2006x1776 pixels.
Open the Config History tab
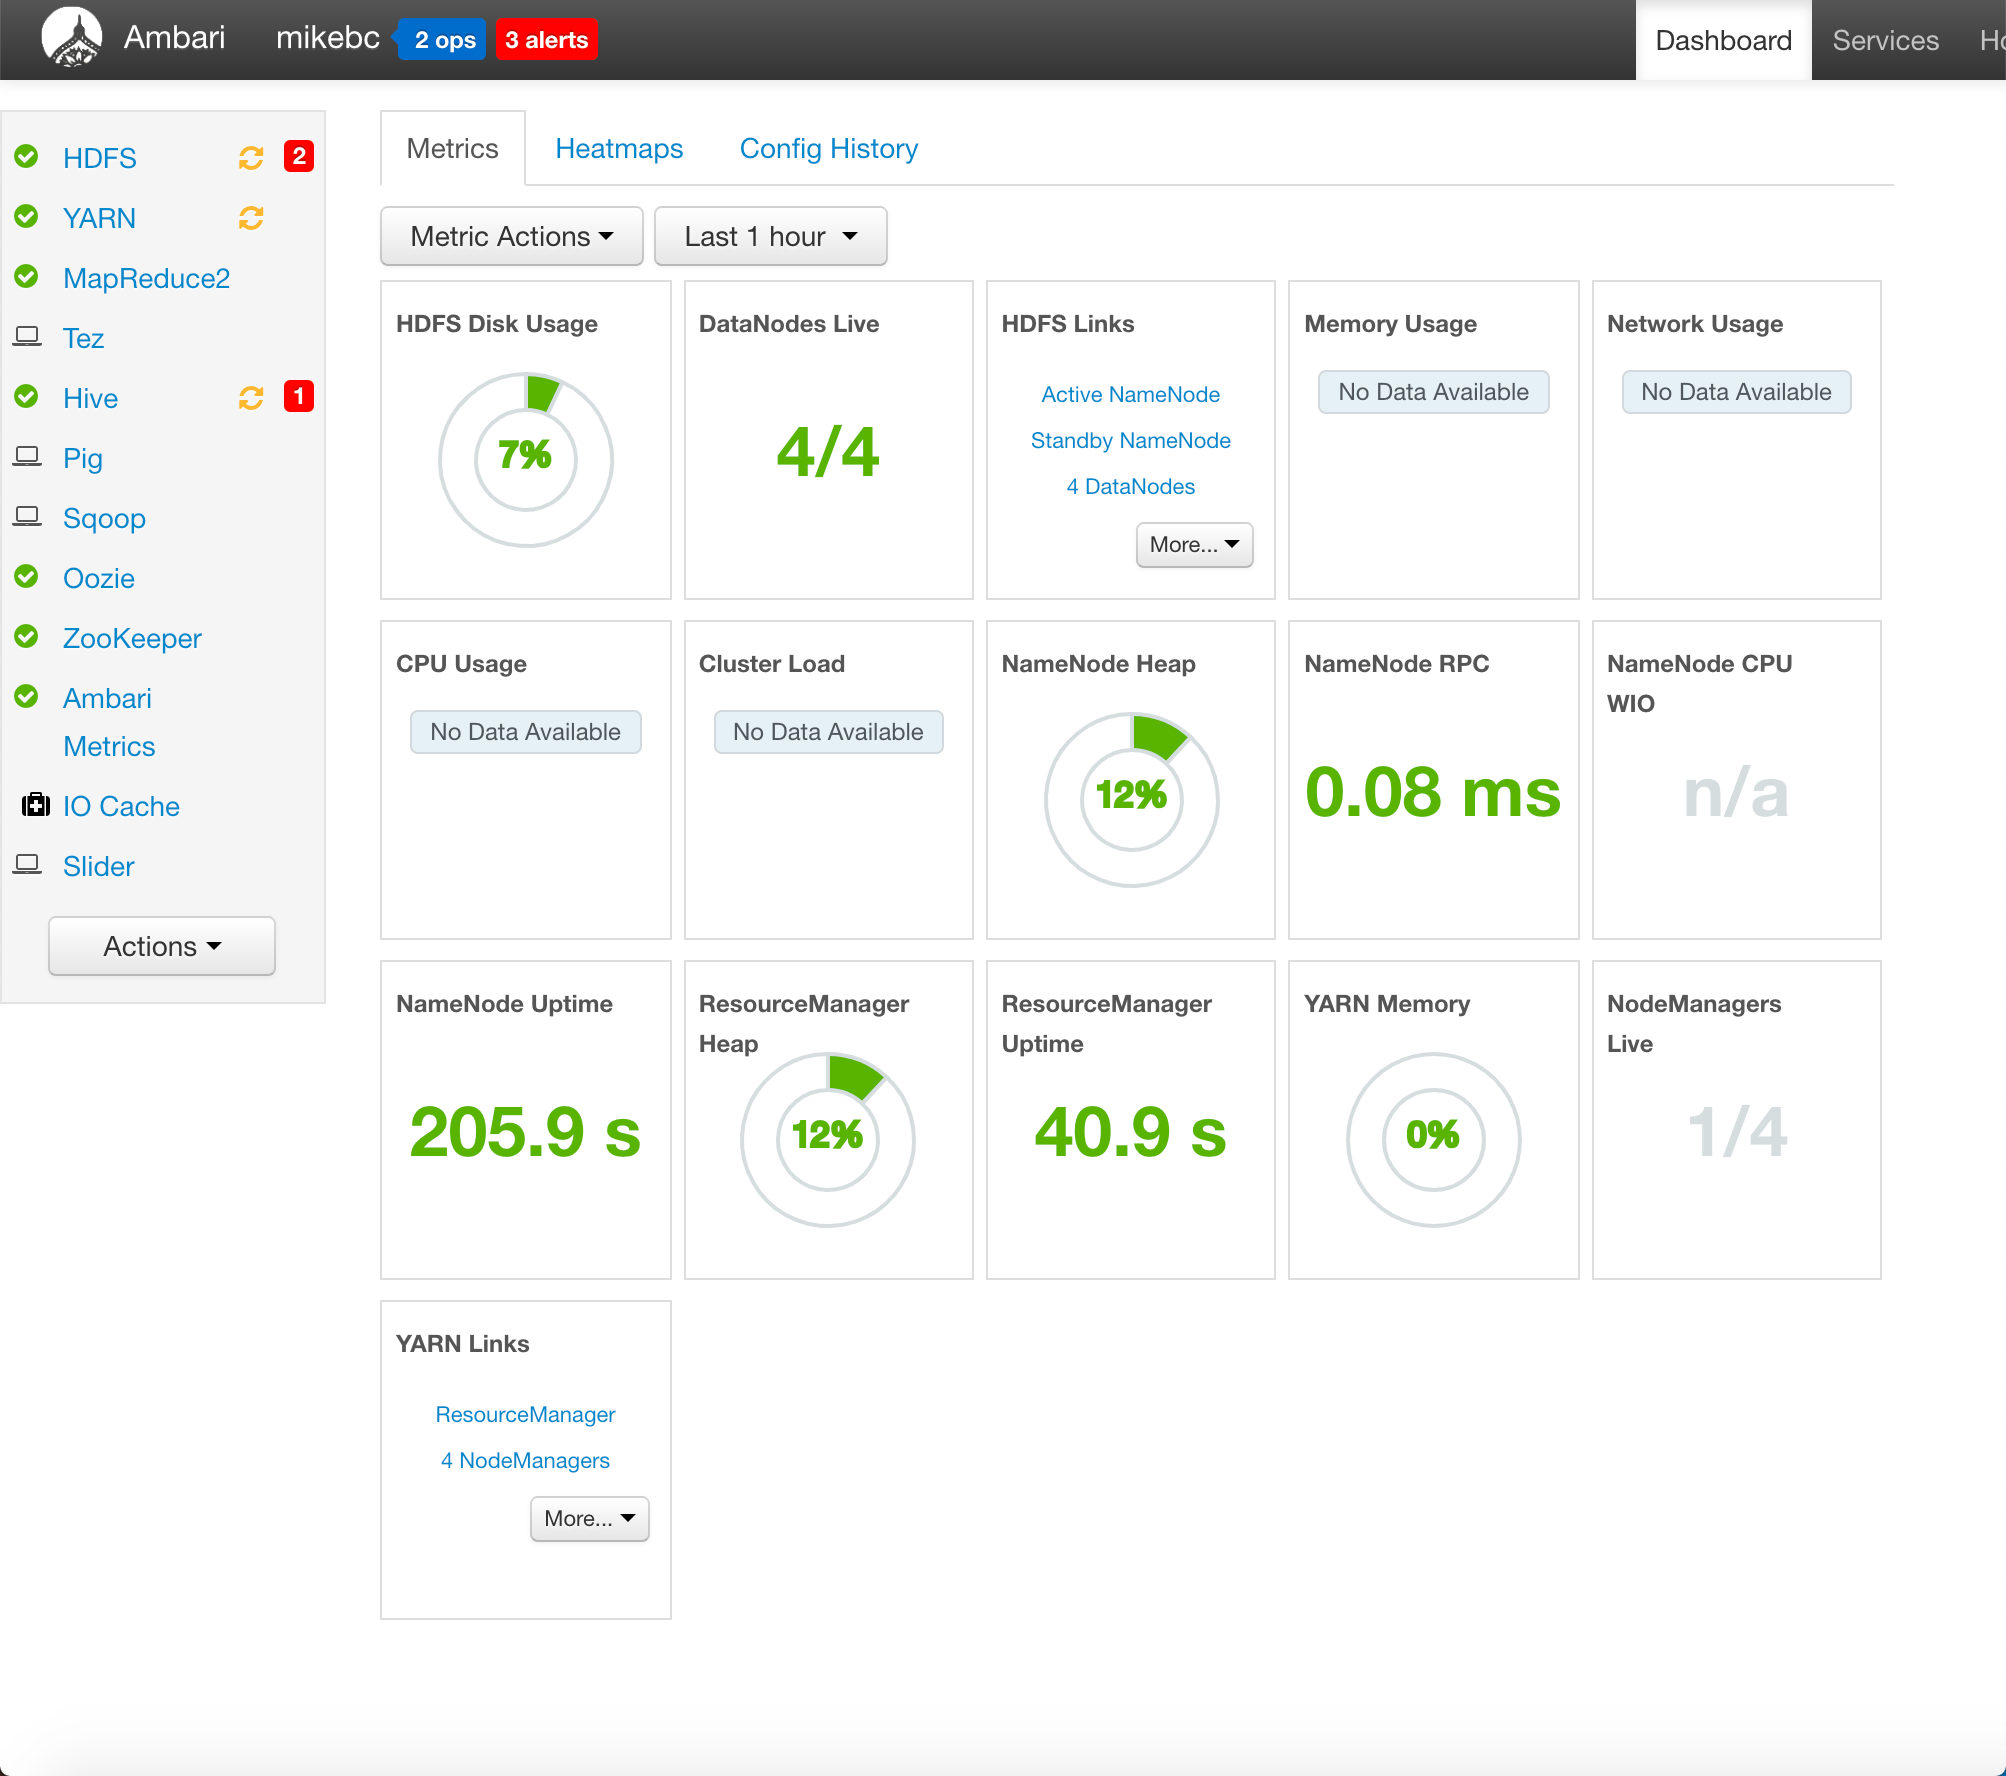pos(828,149)
